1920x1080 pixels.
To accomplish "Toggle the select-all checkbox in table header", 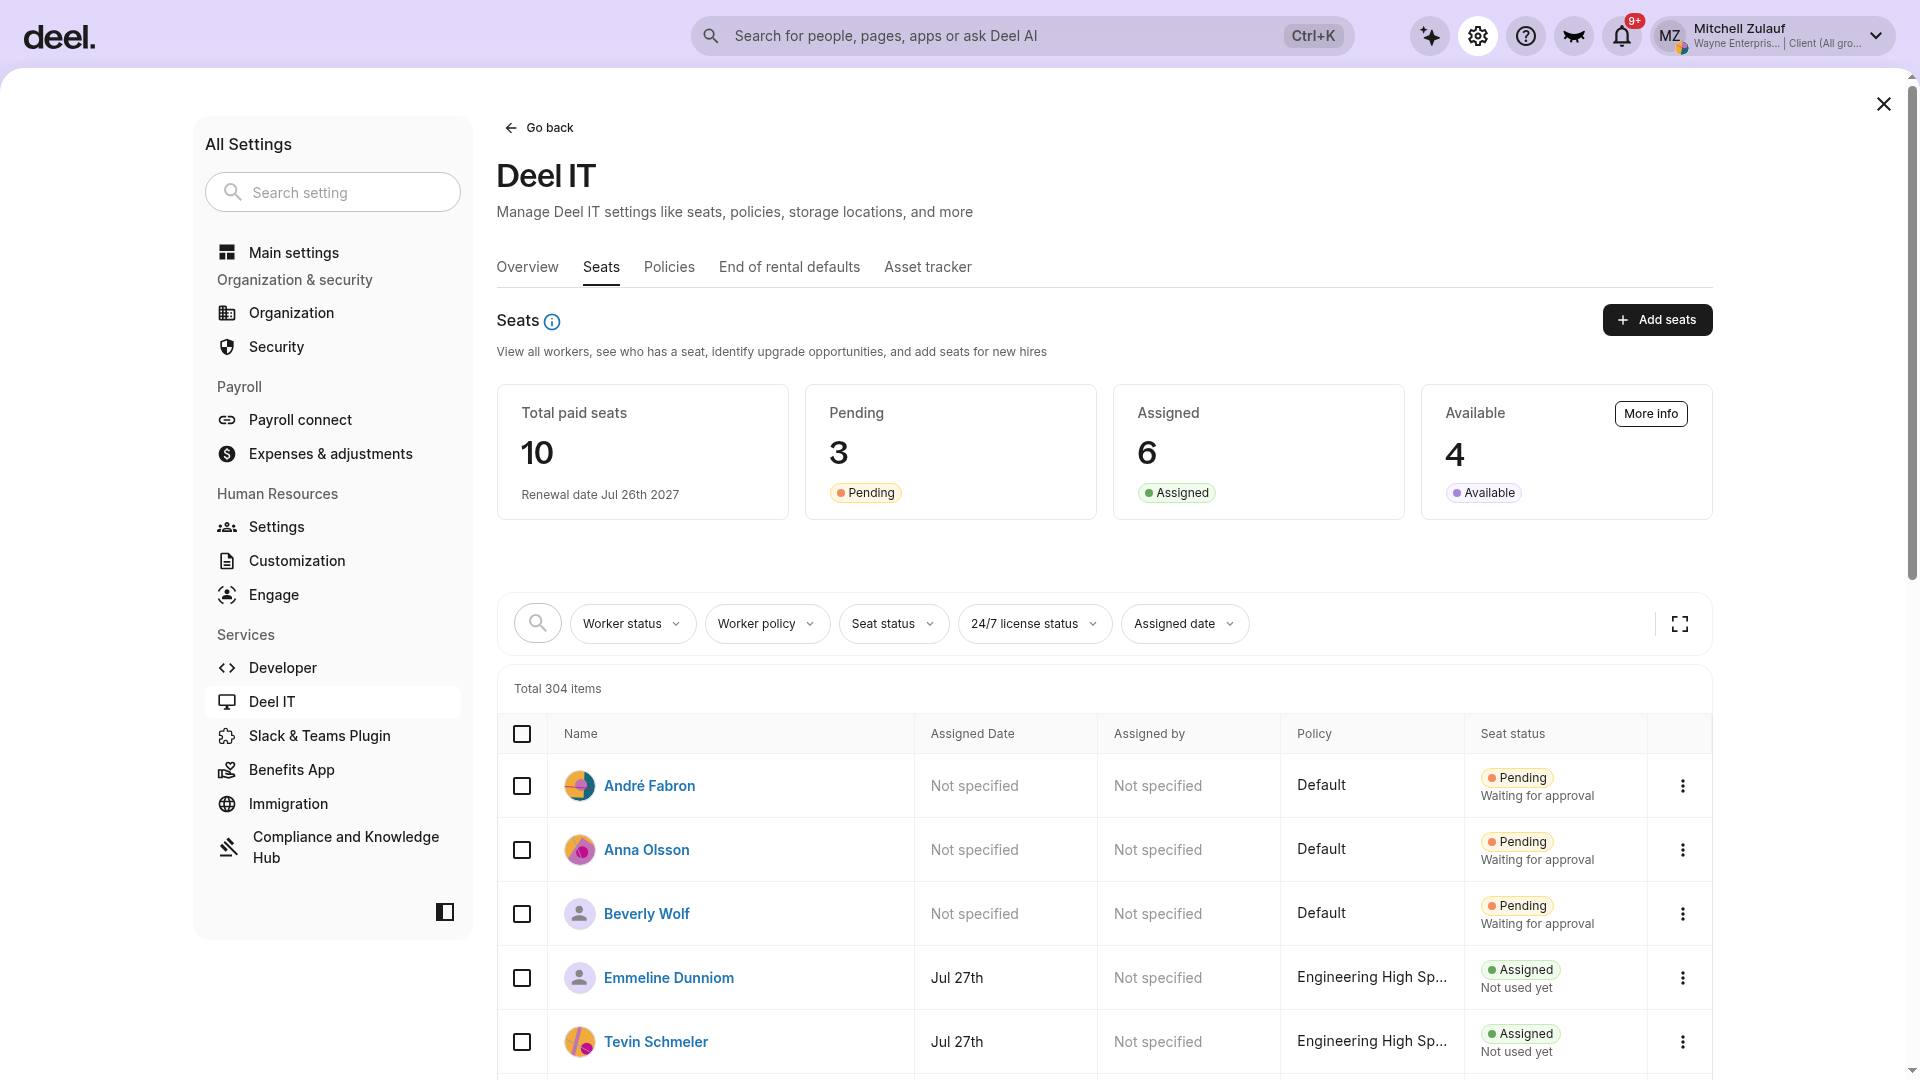I will [522, 734].
